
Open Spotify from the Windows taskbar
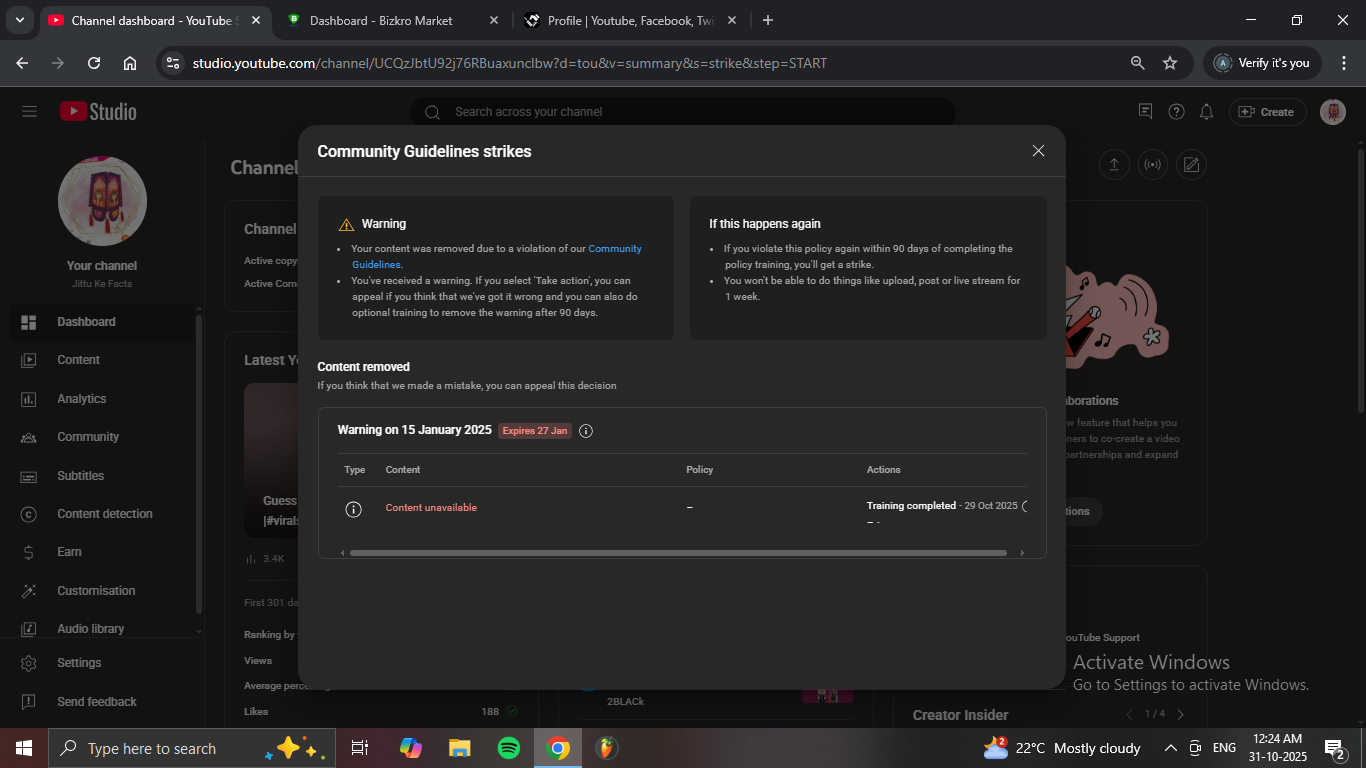tap(508, 748)
